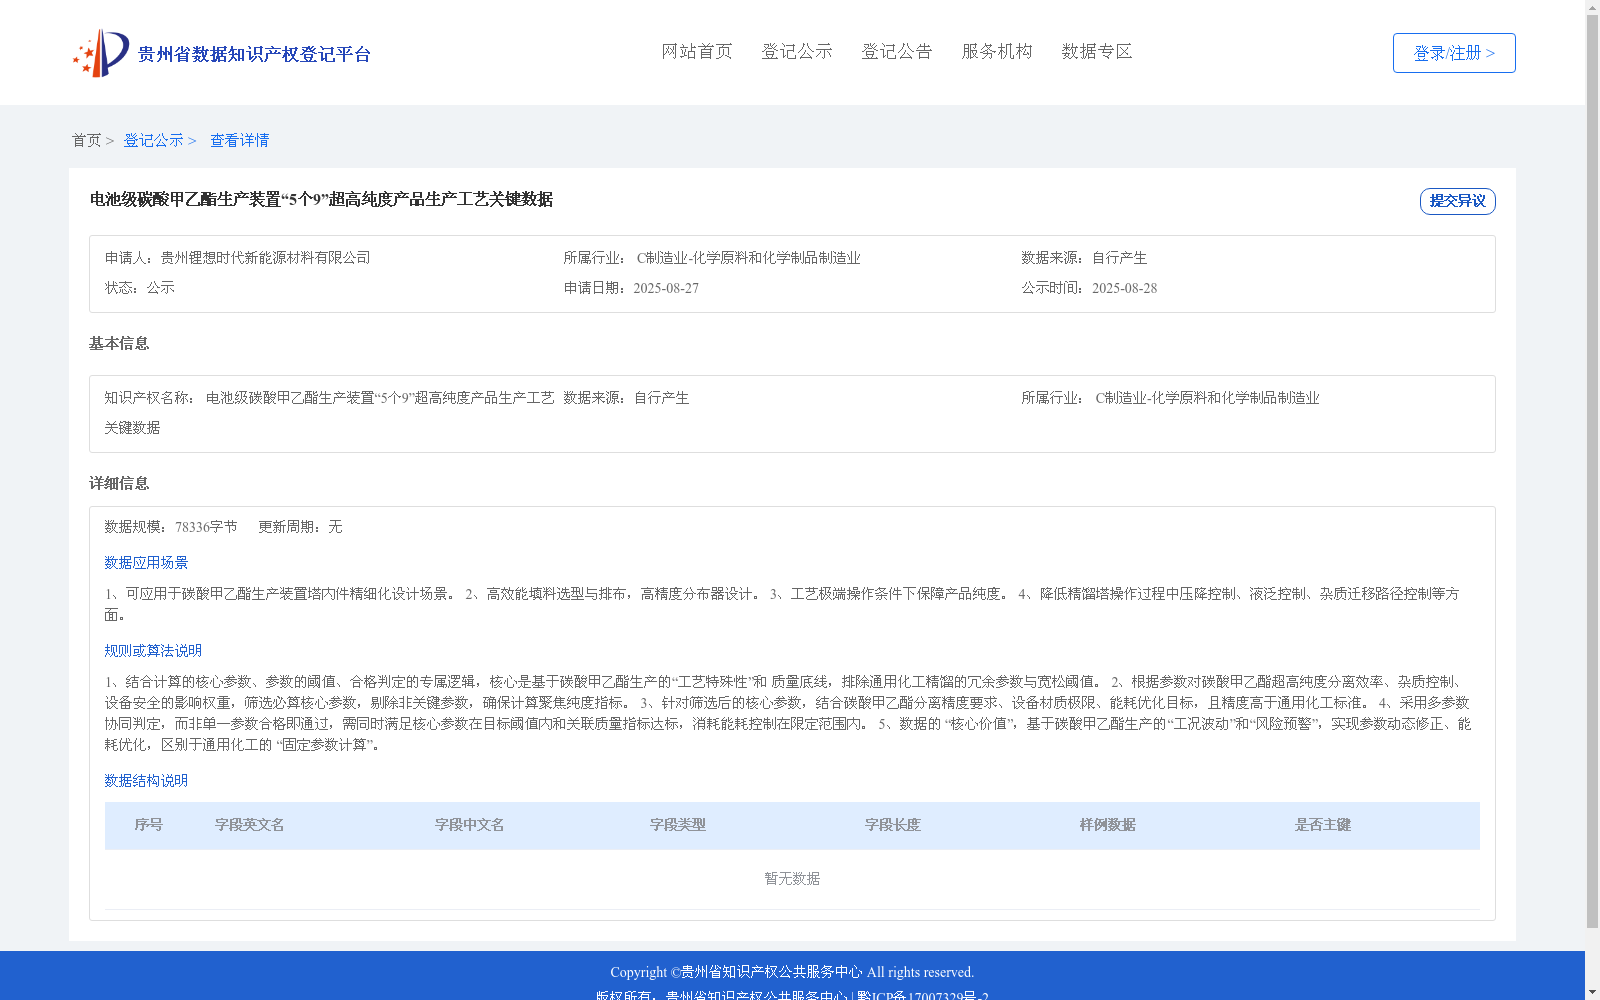Click the 字段中文名 column header
Screen dimensions: 1600x1000
[x=470, y=825]
